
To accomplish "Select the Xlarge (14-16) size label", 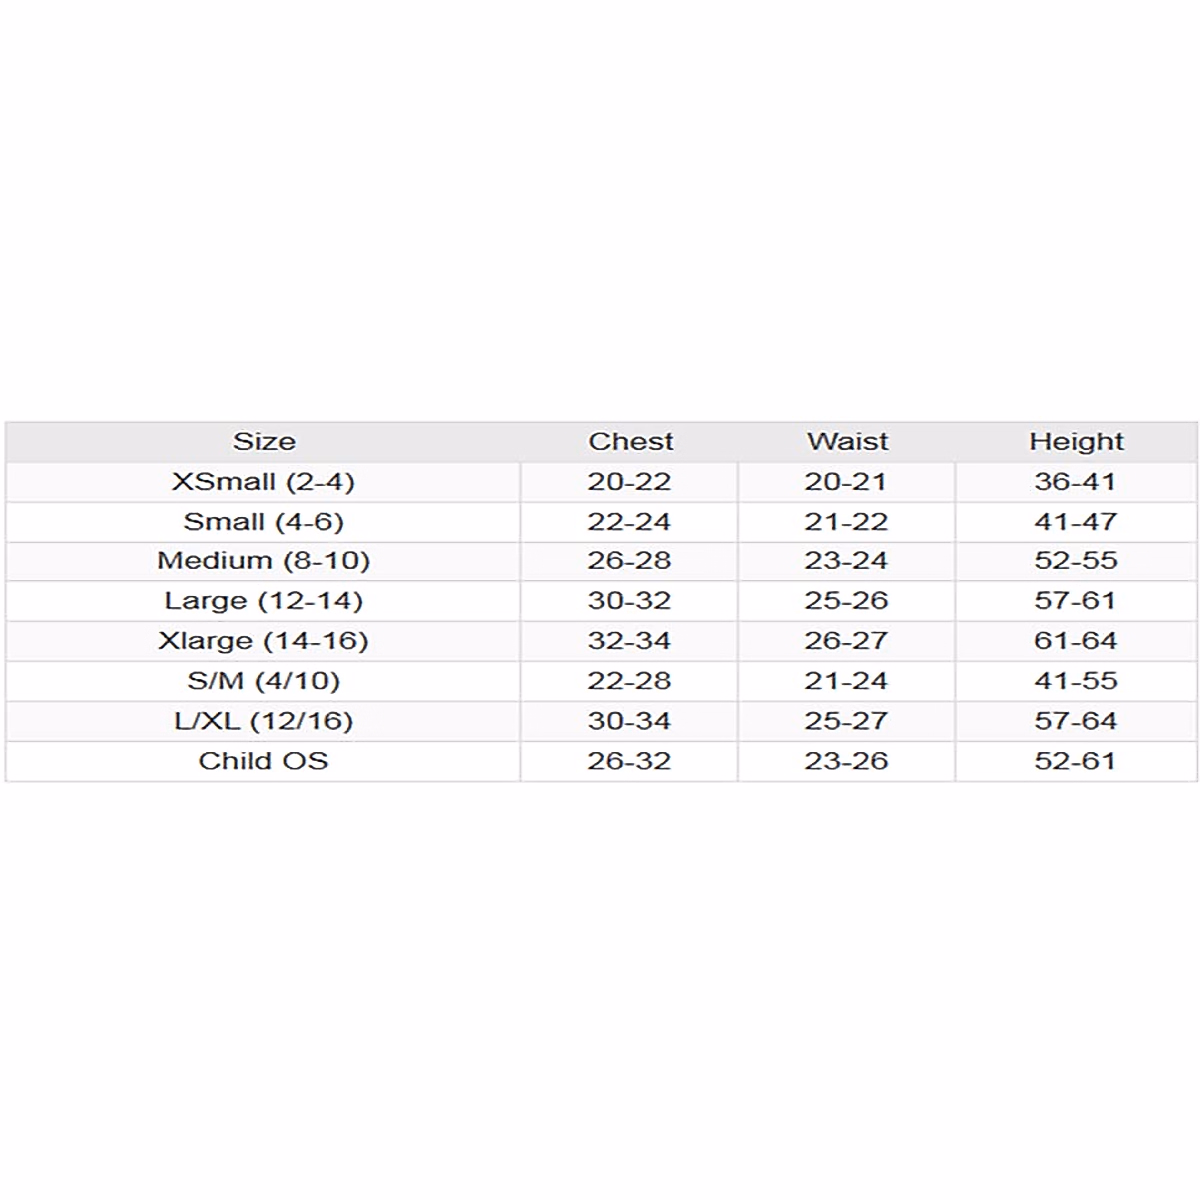I will [263, 640].
